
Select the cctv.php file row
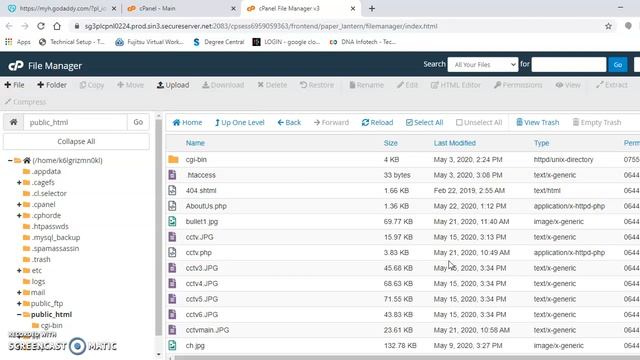[403, 253]
